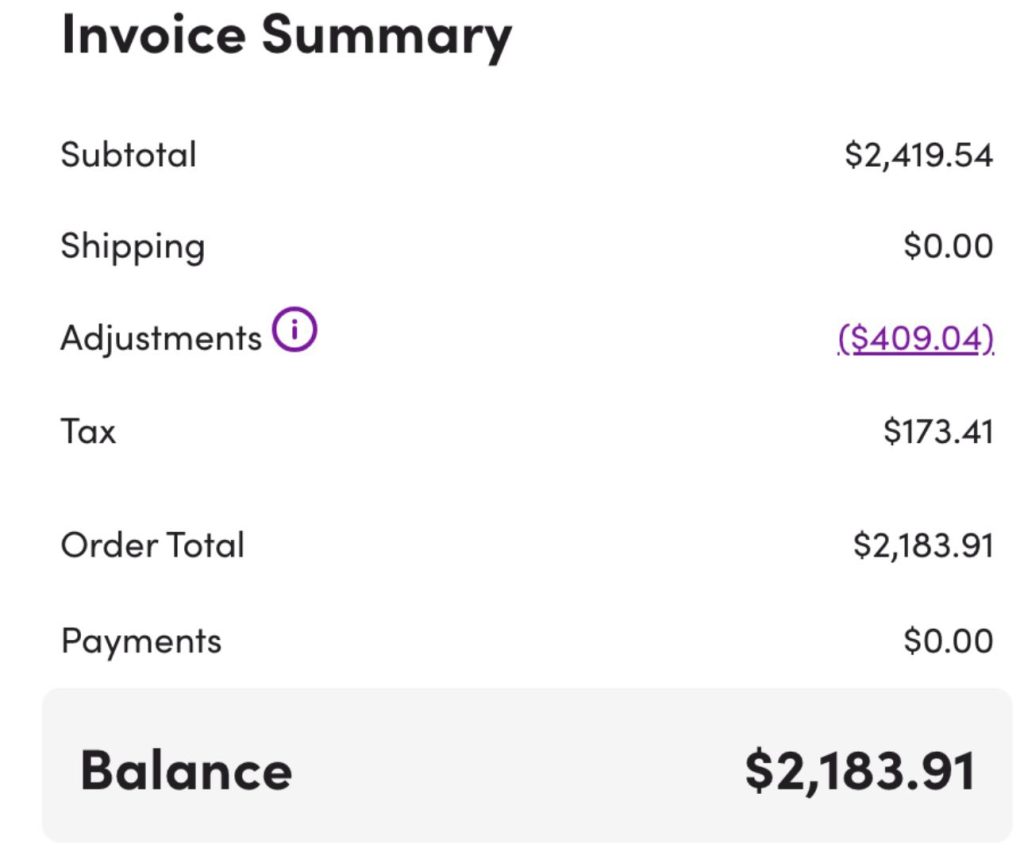Click the Tax label

click(x=88, y=431)
